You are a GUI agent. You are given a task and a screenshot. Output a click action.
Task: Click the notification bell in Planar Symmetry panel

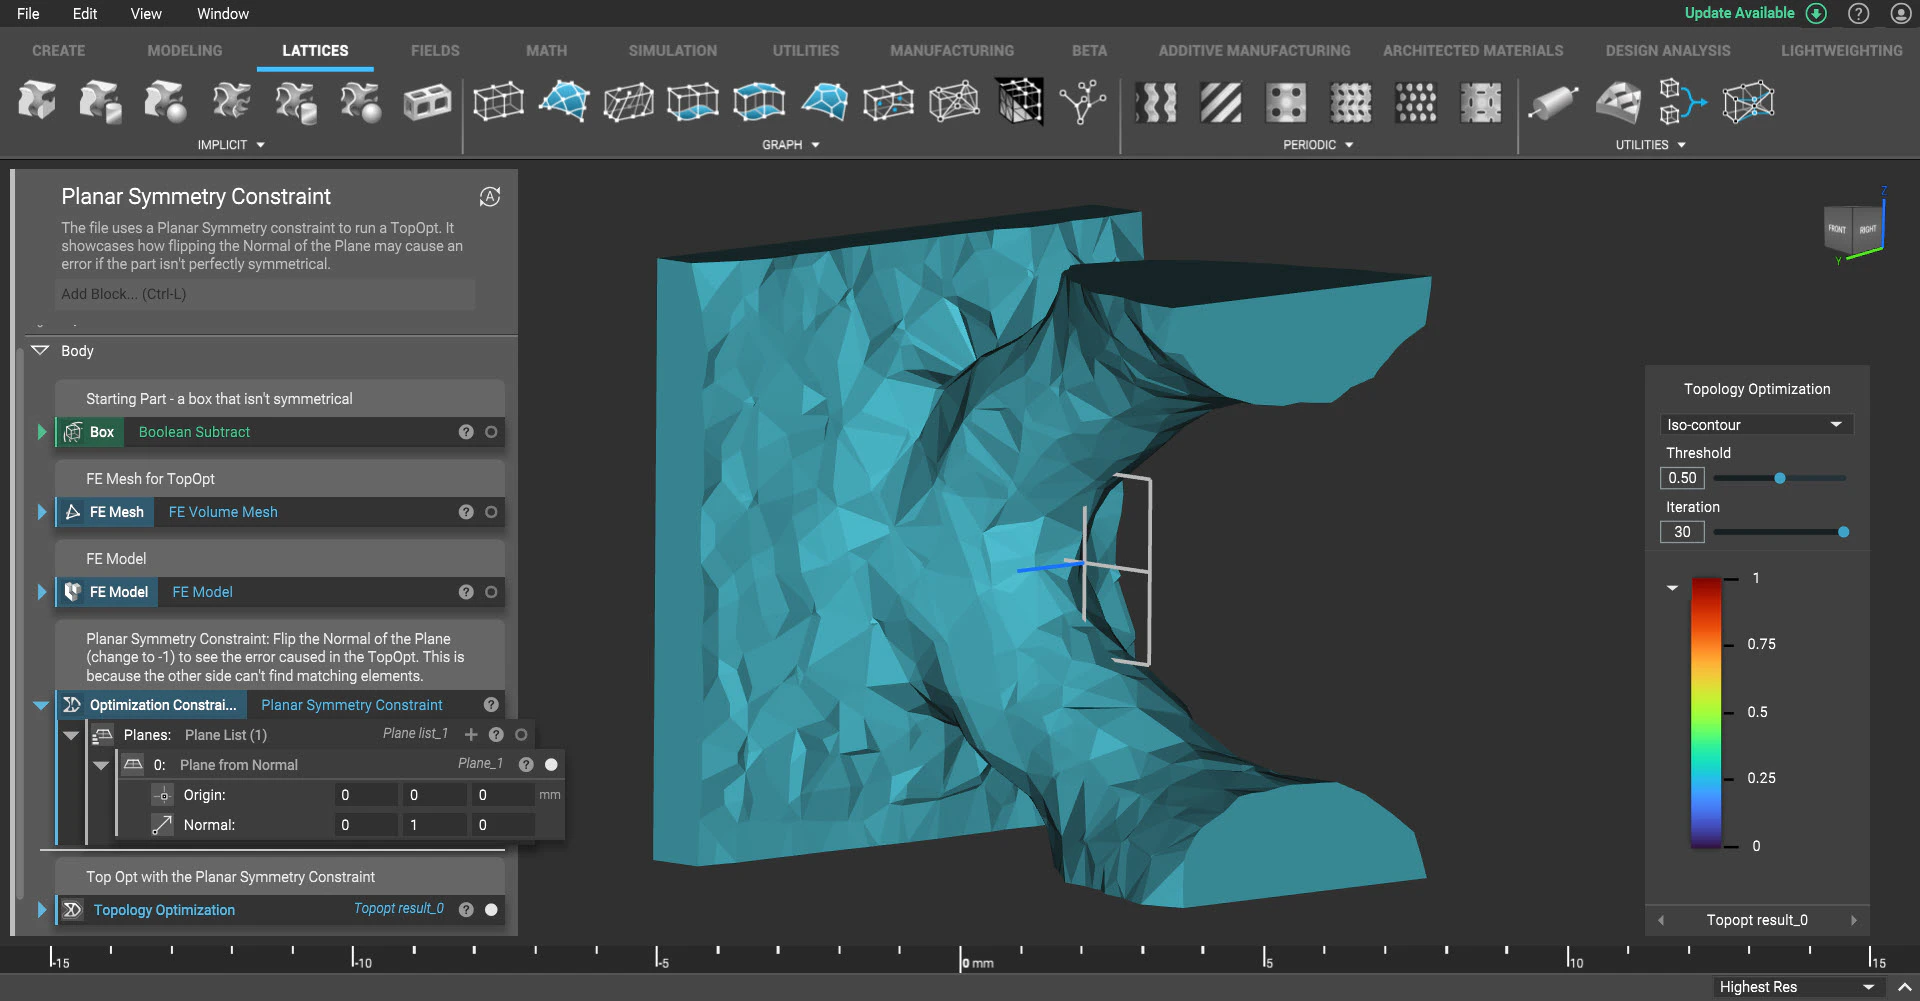(489, 197)
